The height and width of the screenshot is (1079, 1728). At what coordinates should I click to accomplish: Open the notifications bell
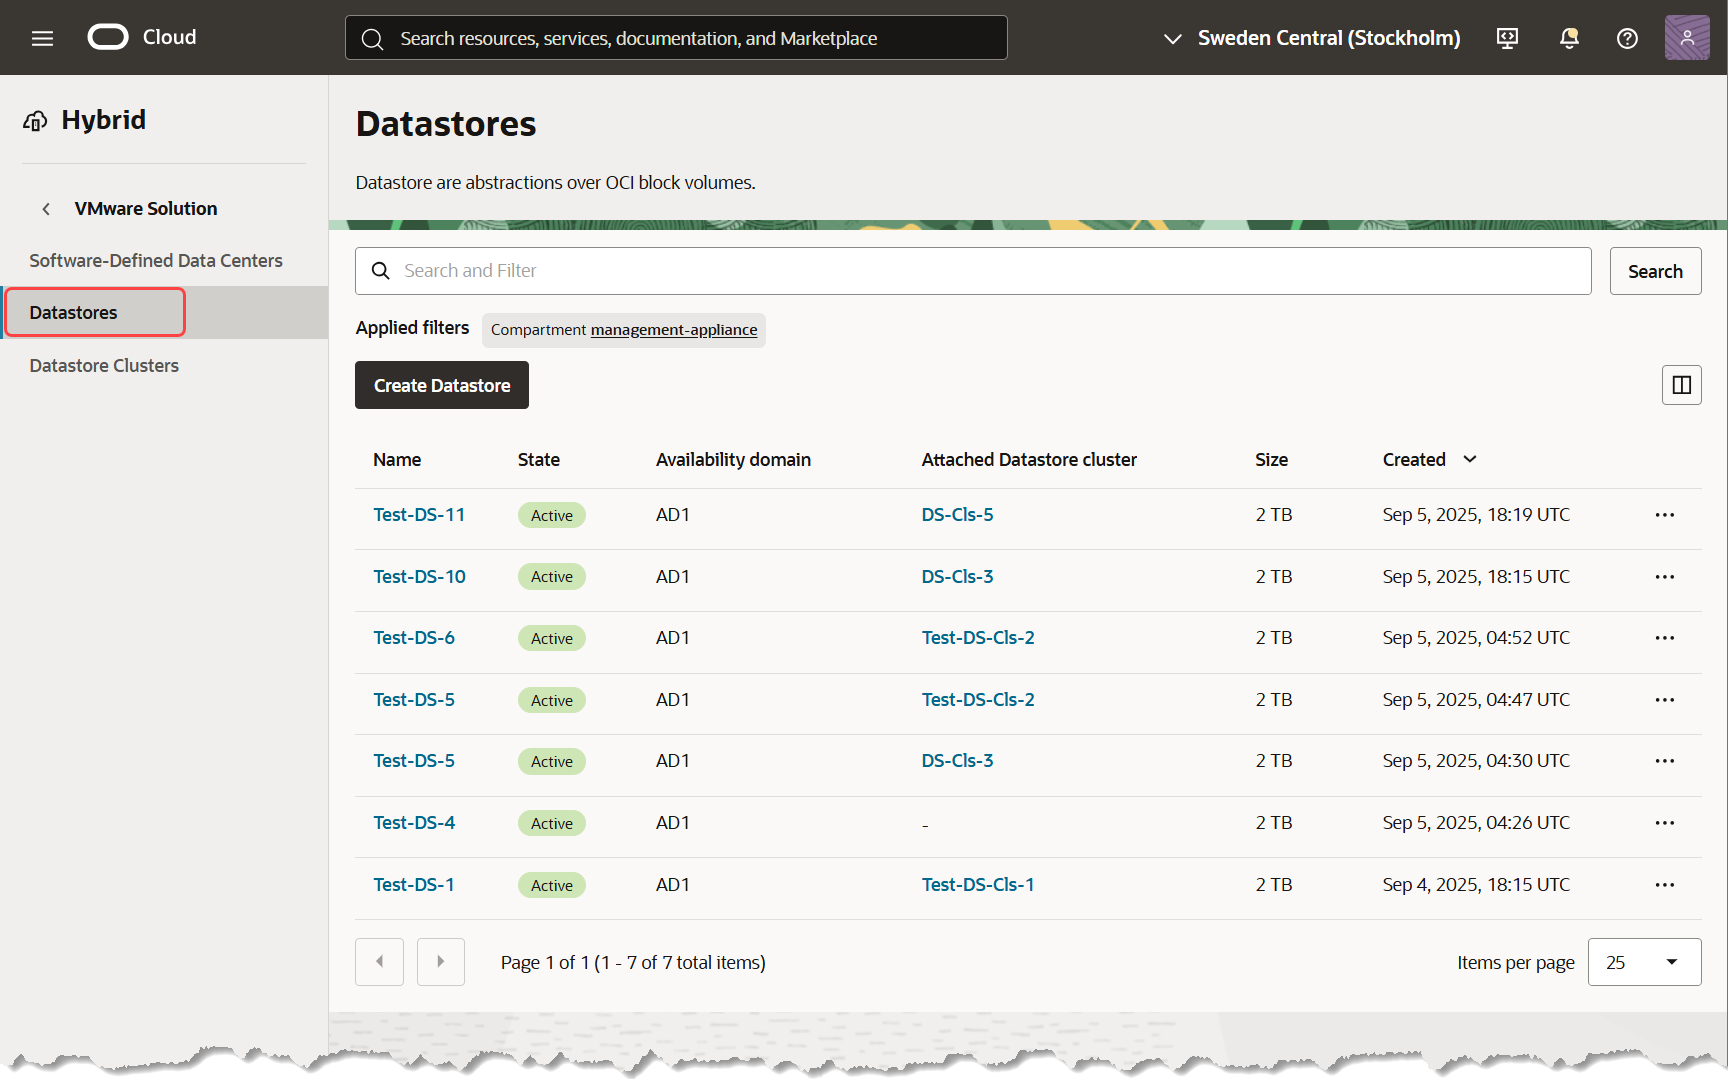pyautogui.click(x=1568, y=38)
